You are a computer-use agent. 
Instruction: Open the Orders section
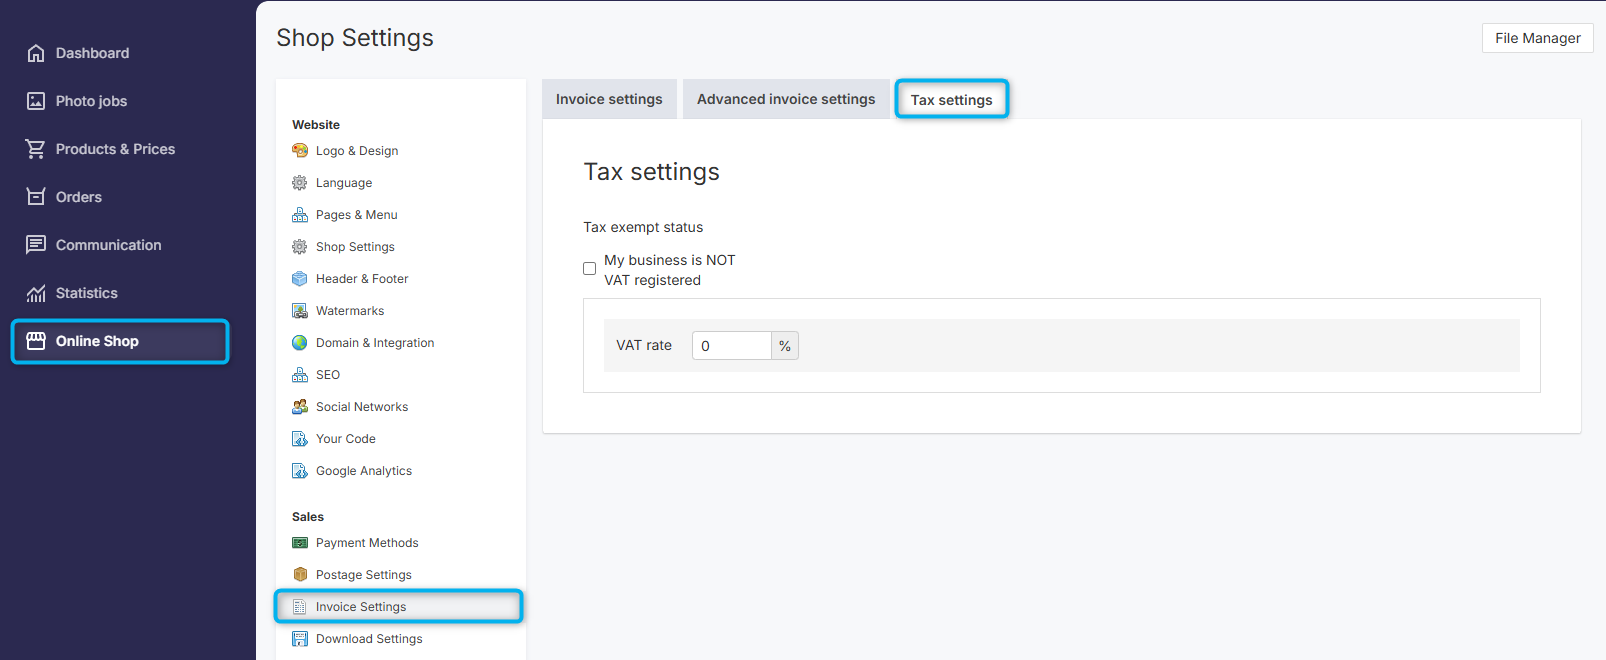79,197
